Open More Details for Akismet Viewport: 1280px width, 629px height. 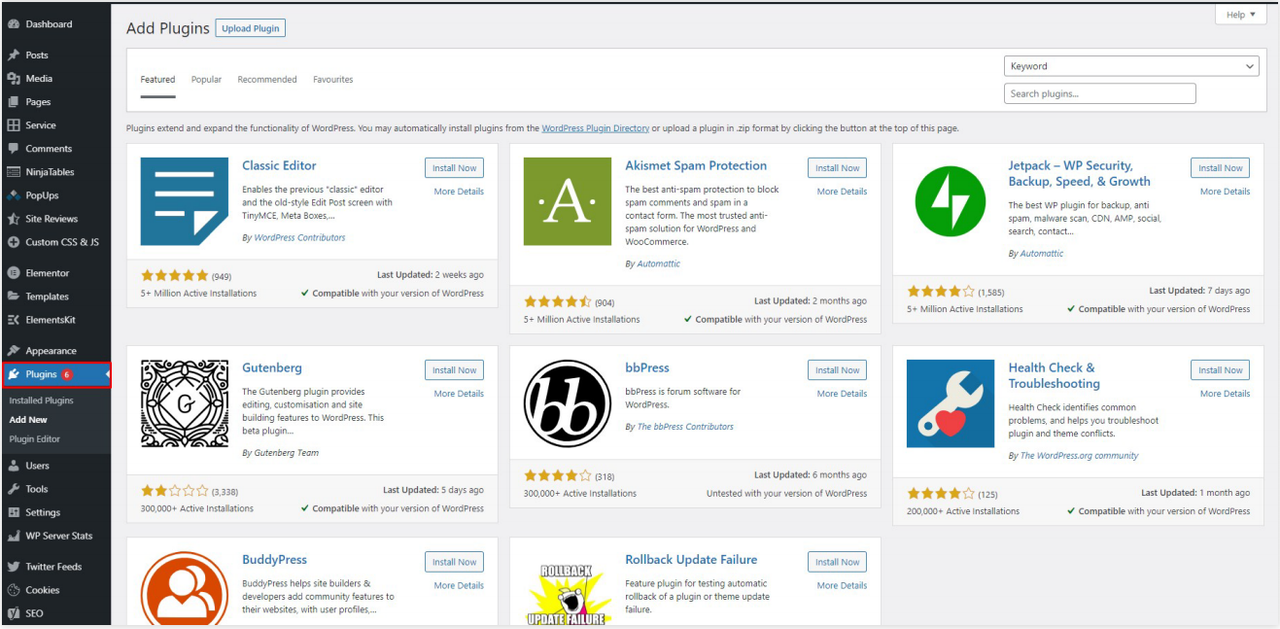point(842,192)
